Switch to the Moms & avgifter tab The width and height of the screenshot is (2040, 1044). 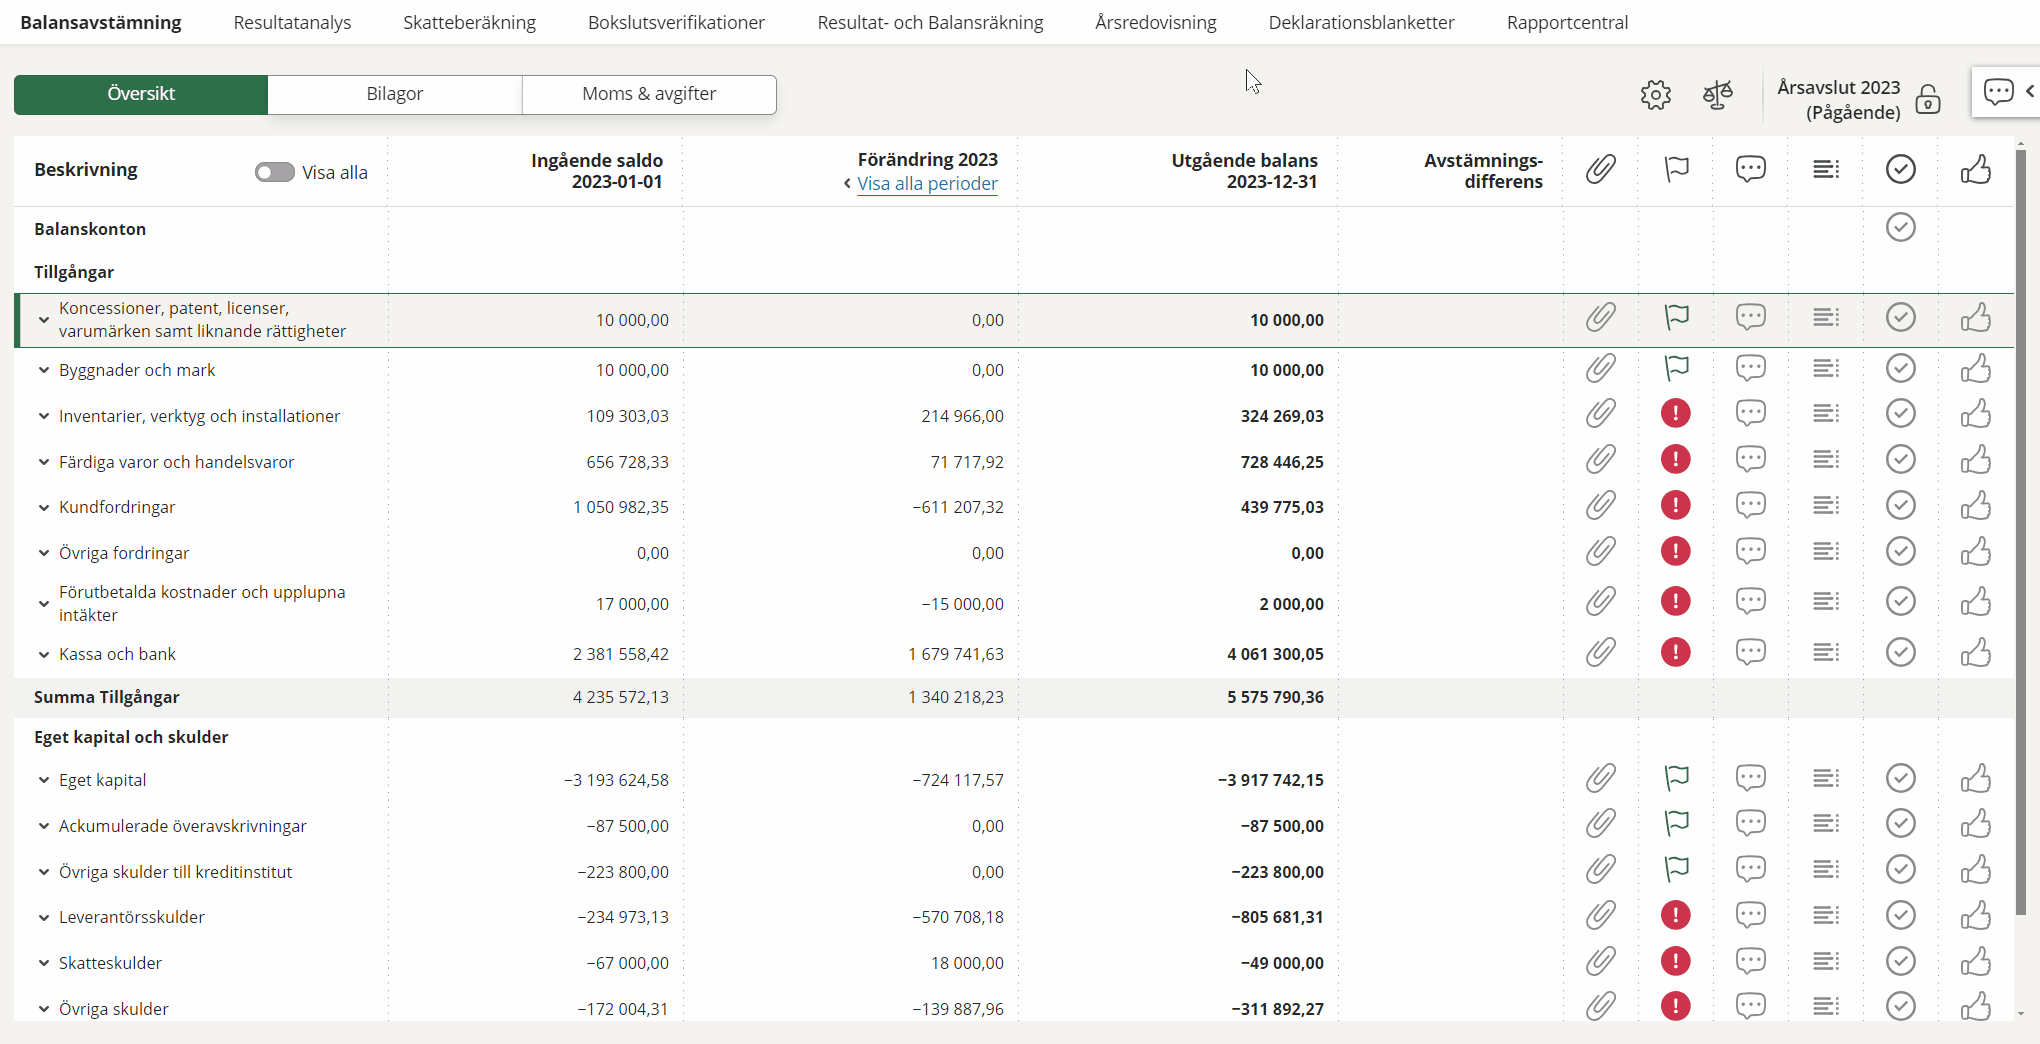click(649, 94)
